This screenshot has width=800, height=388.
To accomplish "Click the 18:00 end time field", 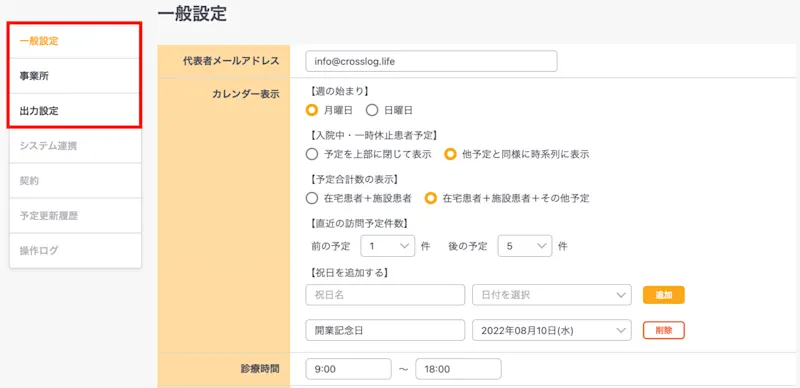I will (x=458, y=369).
